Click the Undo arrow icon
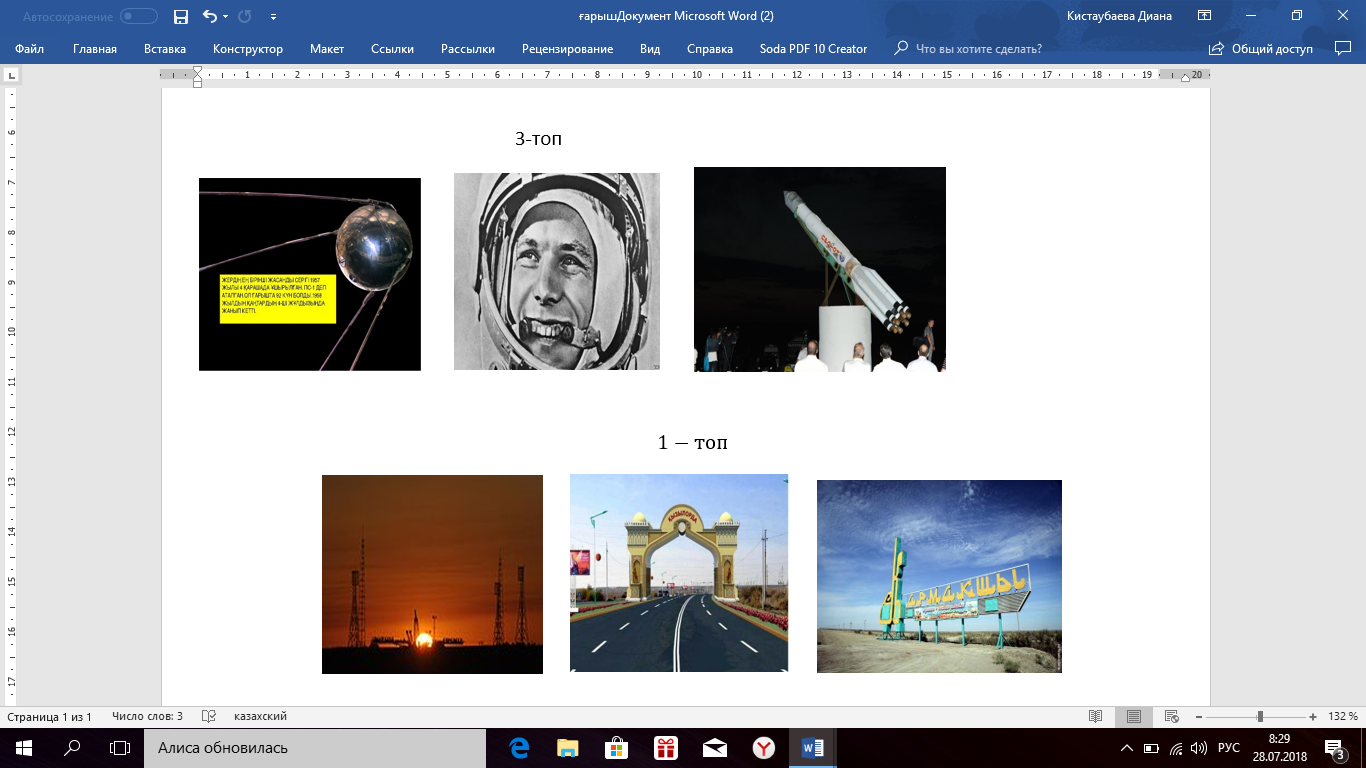Screen dimensions: 1366x768 (x=209, y=16)
